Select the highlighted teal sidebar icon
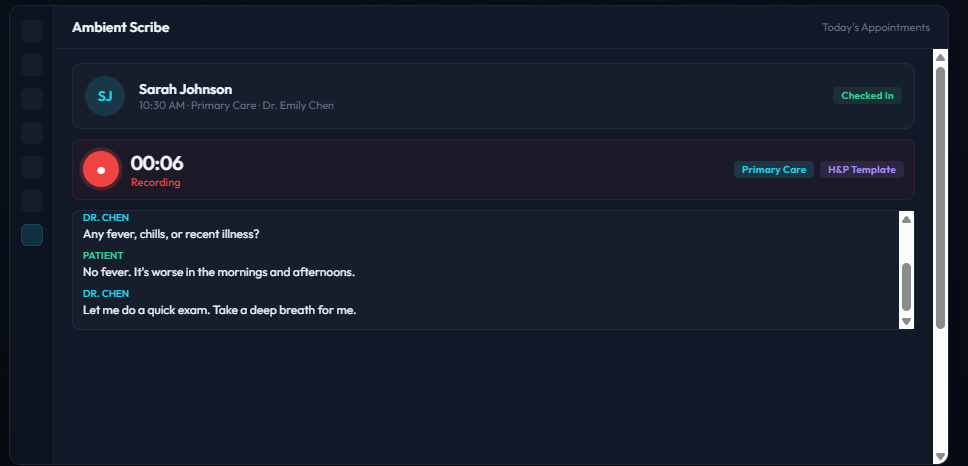Screen dimensions: 968x466 tap(32, 235)
